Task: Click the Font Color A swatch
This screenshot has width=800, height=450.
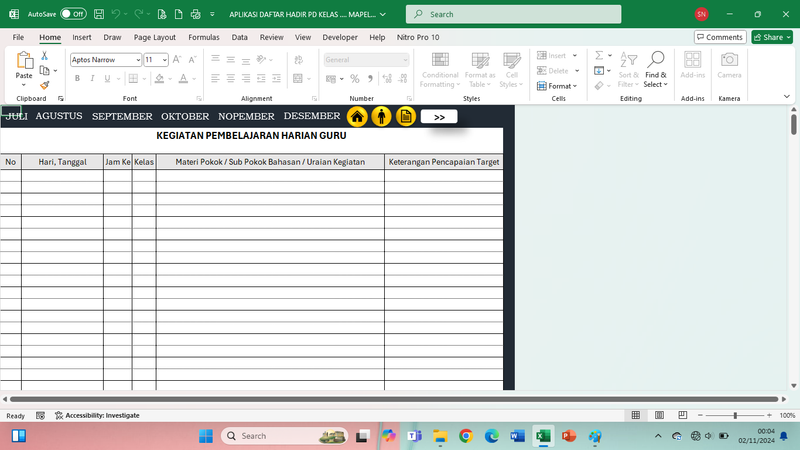Action: point(183,79)
